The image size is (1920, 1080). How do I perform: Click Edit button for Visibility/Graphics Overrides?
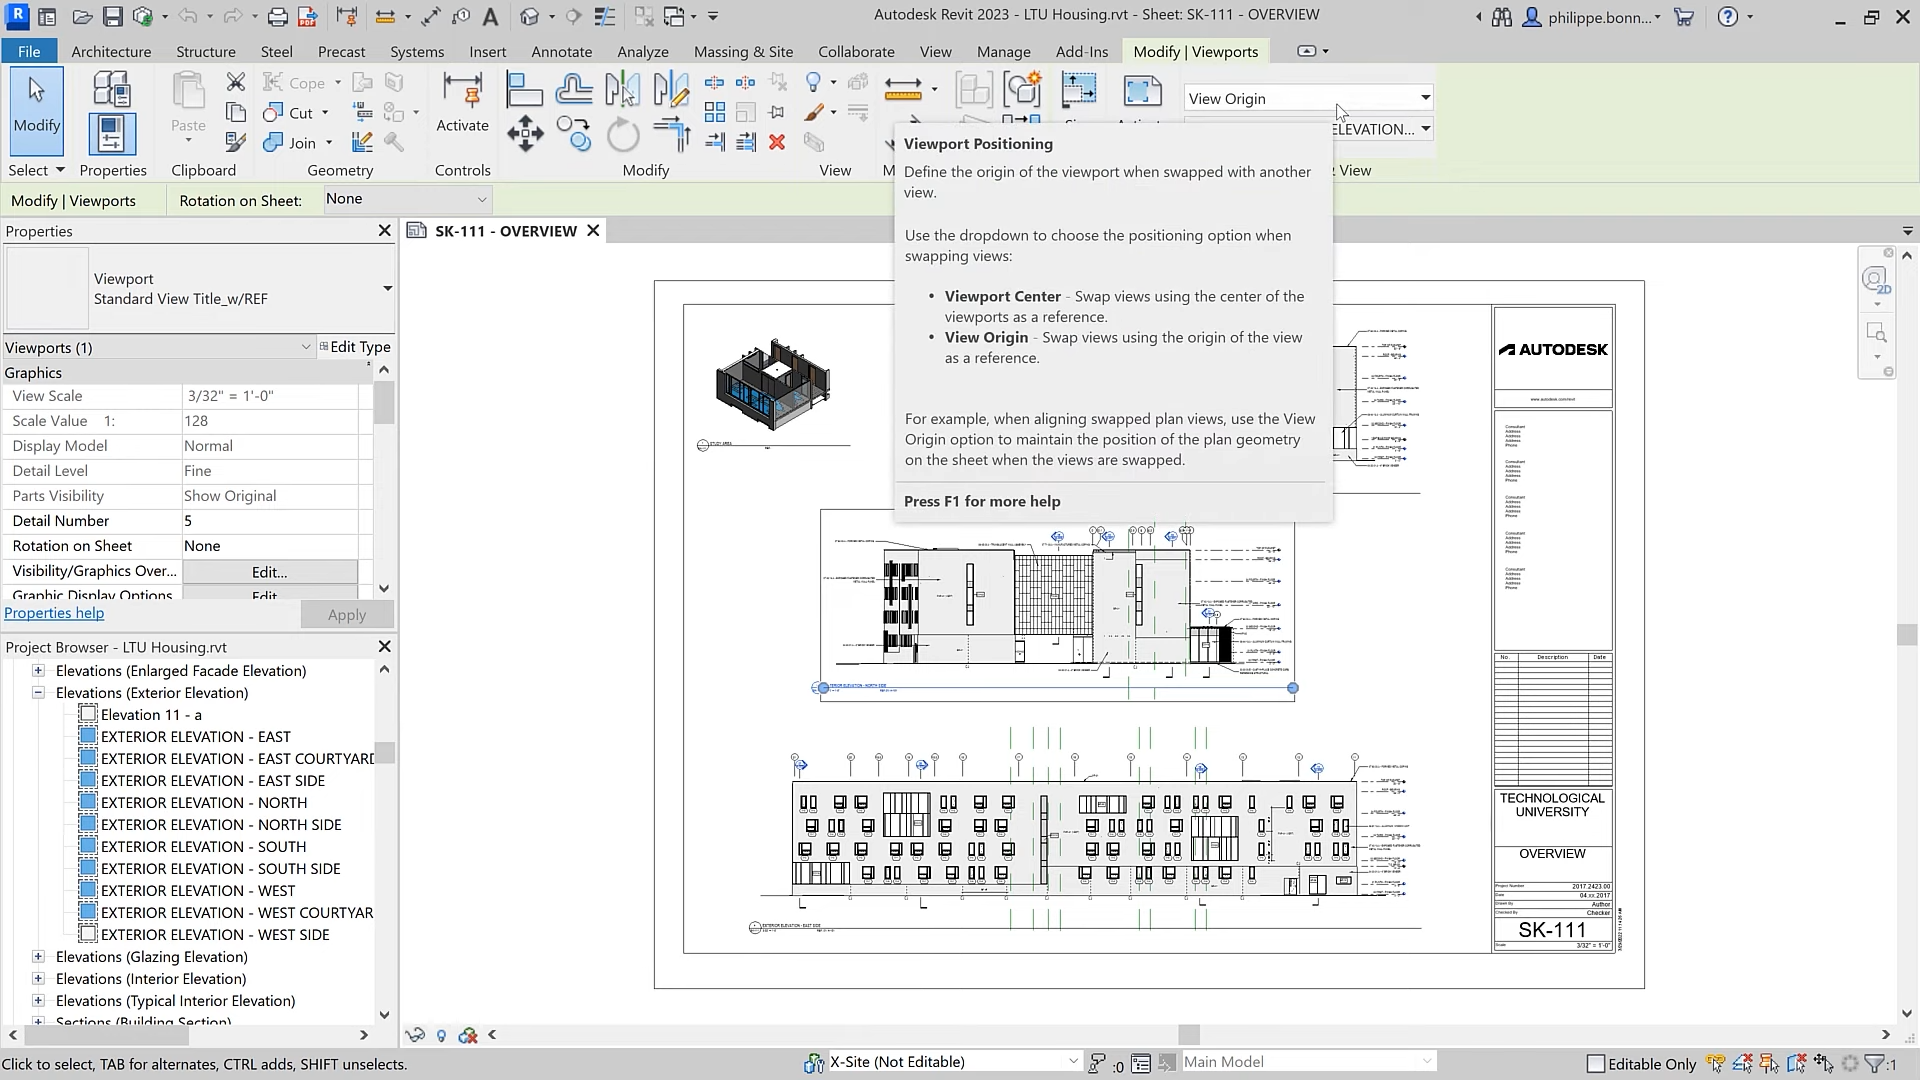(269, 572)
